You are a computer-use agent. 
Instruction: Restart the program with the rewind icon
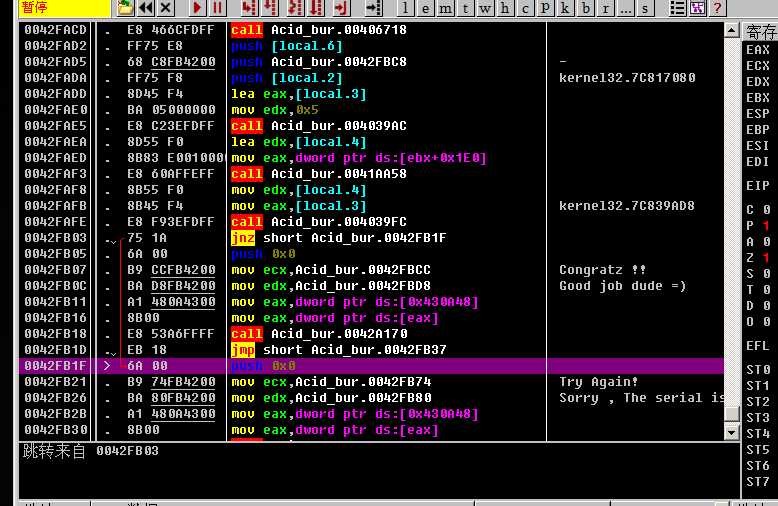click(146, 7)
